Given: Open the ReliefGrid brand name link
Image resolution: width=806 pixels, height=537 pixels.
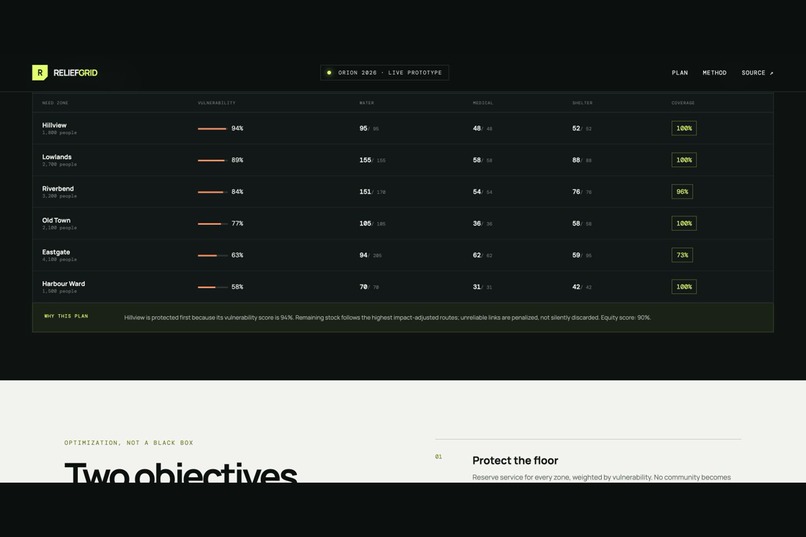Looking at the screenshot, I should point(75,73).
